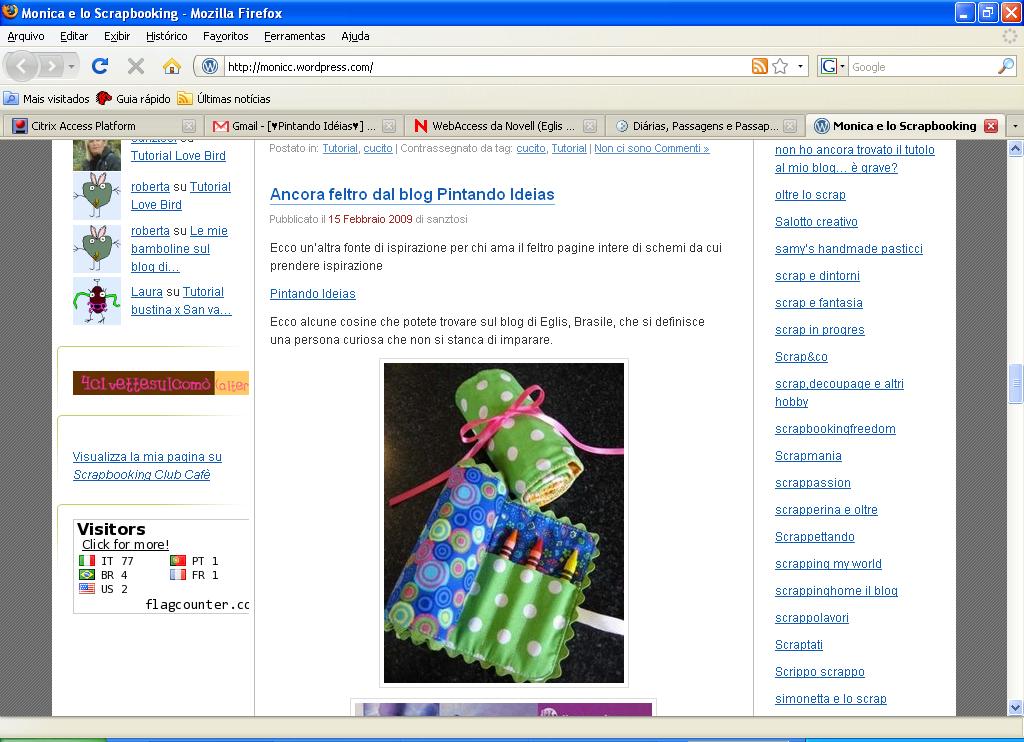Open the oltre lo scrap link
Image resolution: width=1024 pixels, height=742 pixels.
(x=810, y=195)
